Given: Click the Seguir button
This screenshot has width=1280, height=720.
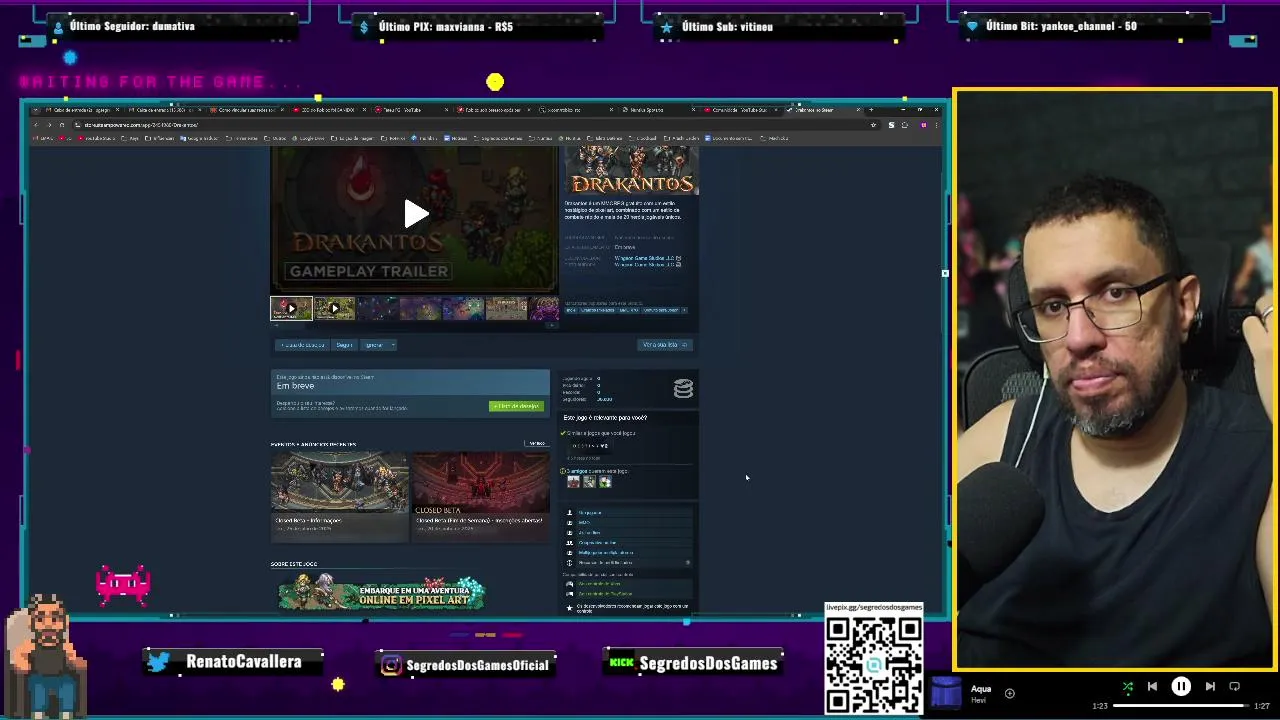Looking at the screenshot, I should (x=344, y=345).
